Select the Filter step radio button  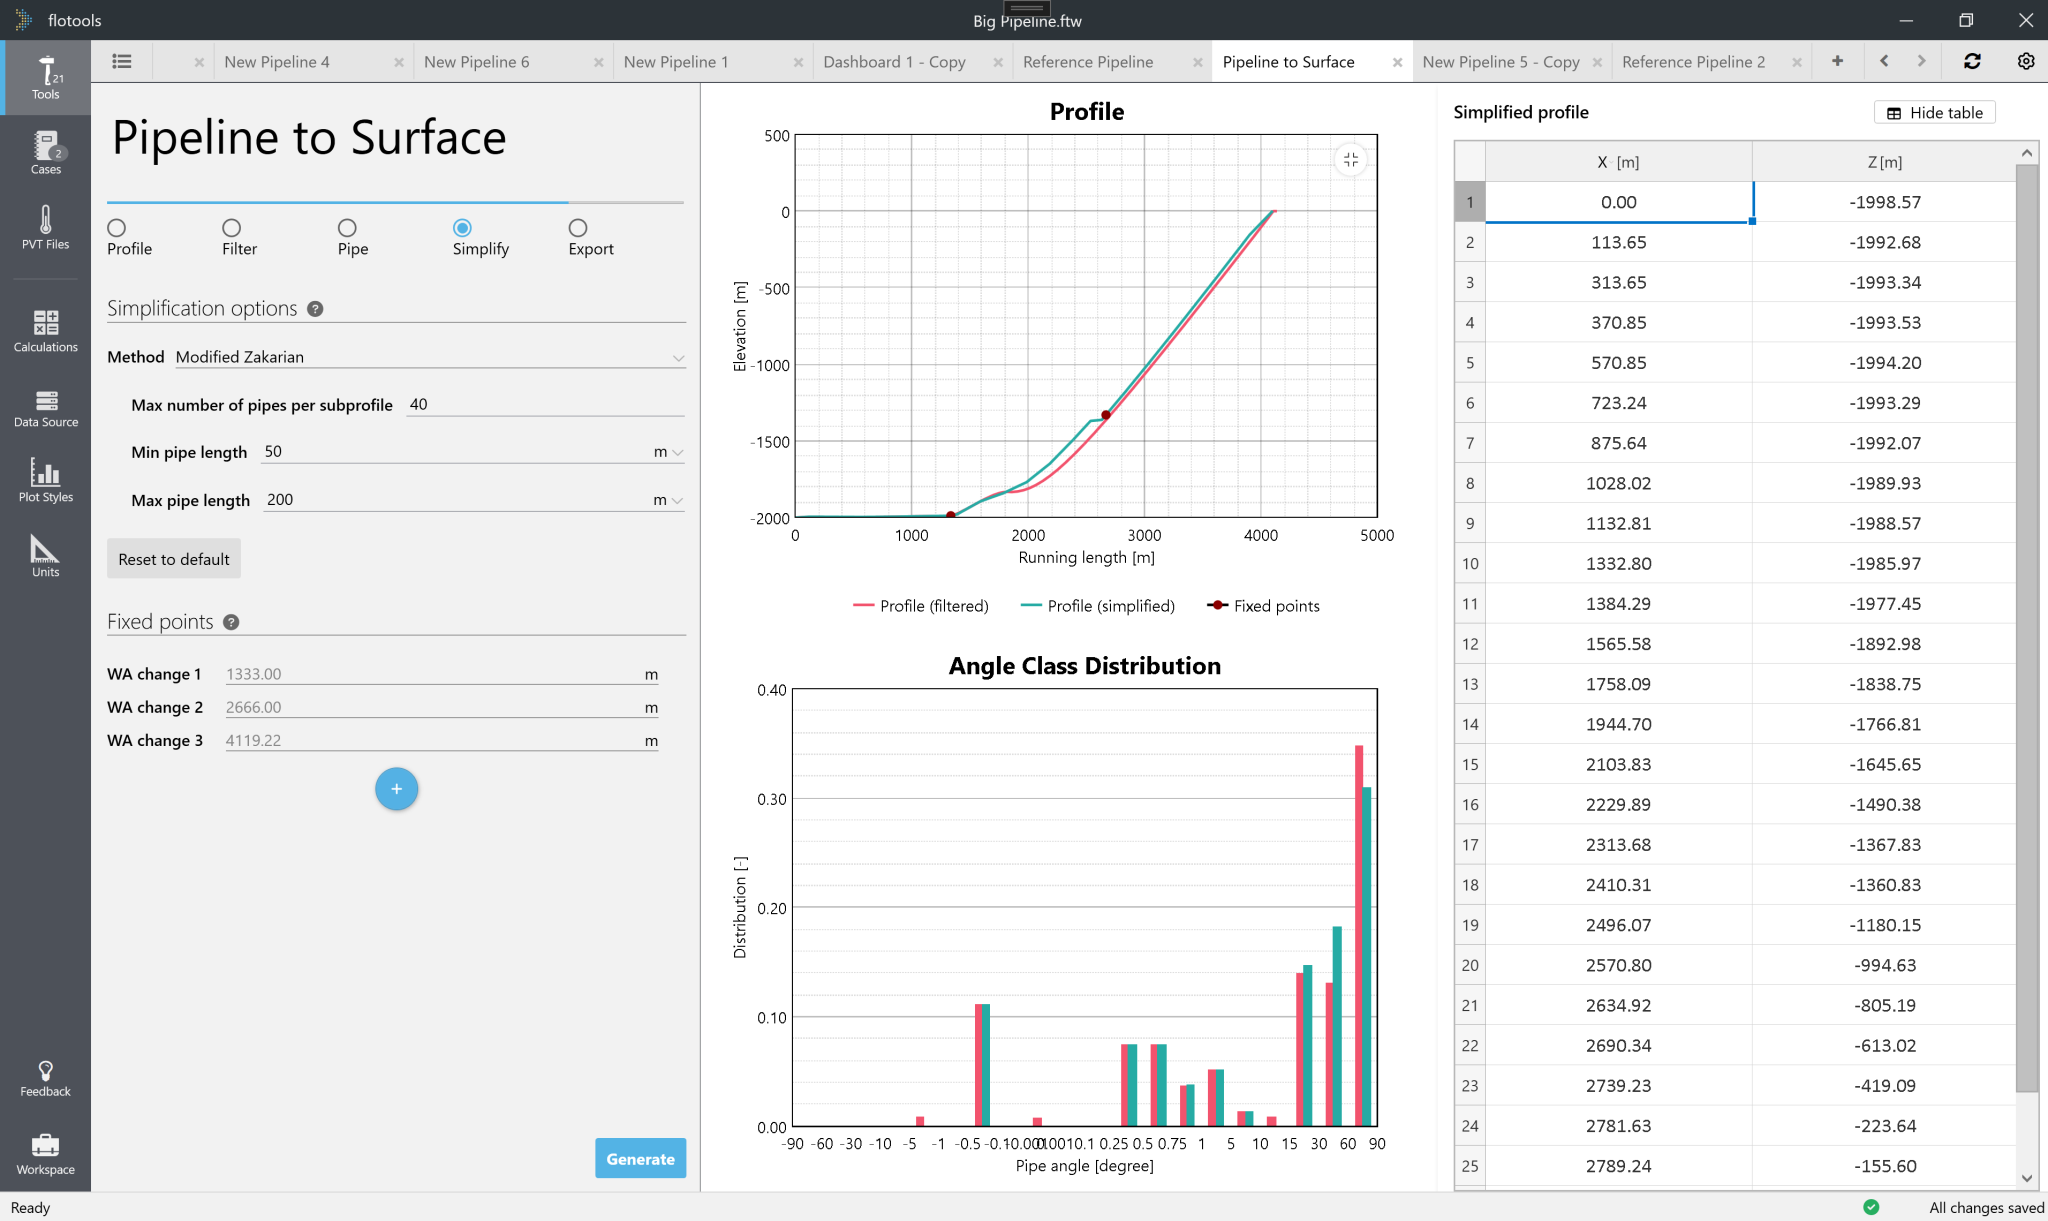point(231,227)
